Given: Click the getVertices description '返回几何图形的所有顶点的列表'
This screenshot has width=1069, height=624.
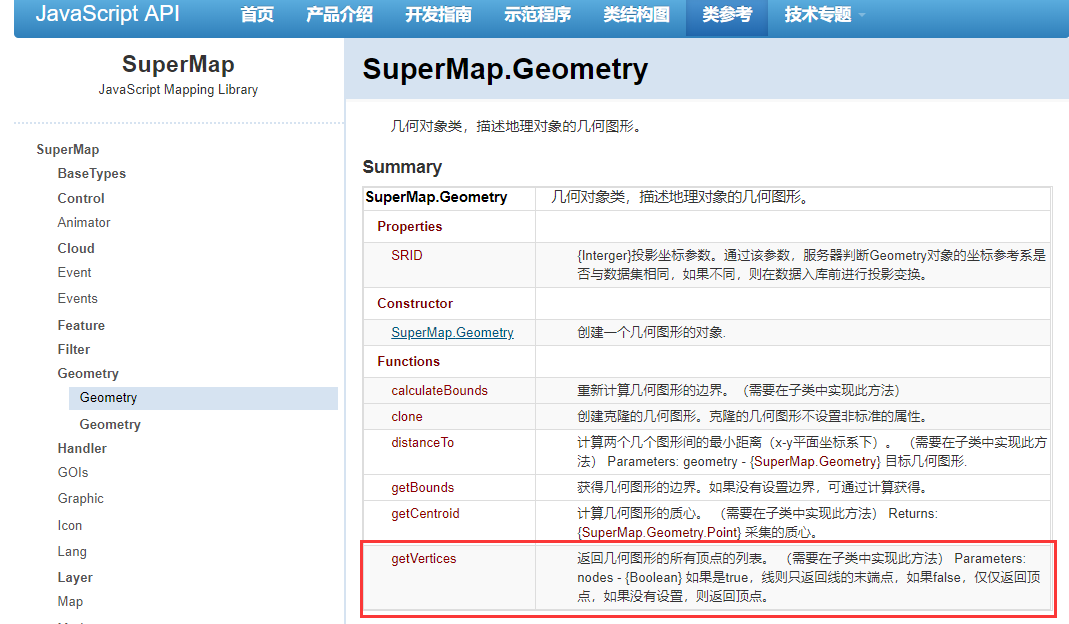Looking at the screenshot, I should pos(670,558).
